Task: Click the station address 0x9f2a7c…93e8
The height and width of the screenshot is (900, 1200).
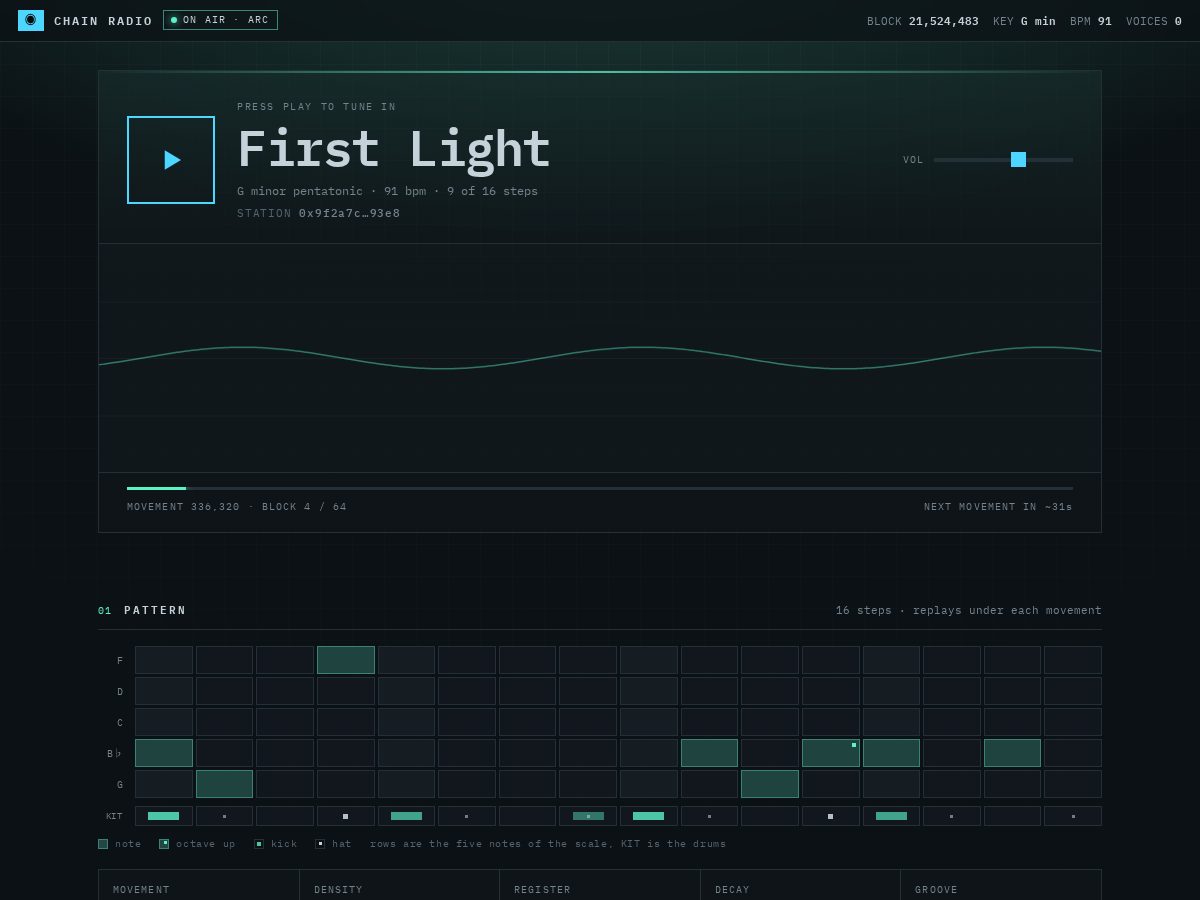Action: (x=349, y=214)
